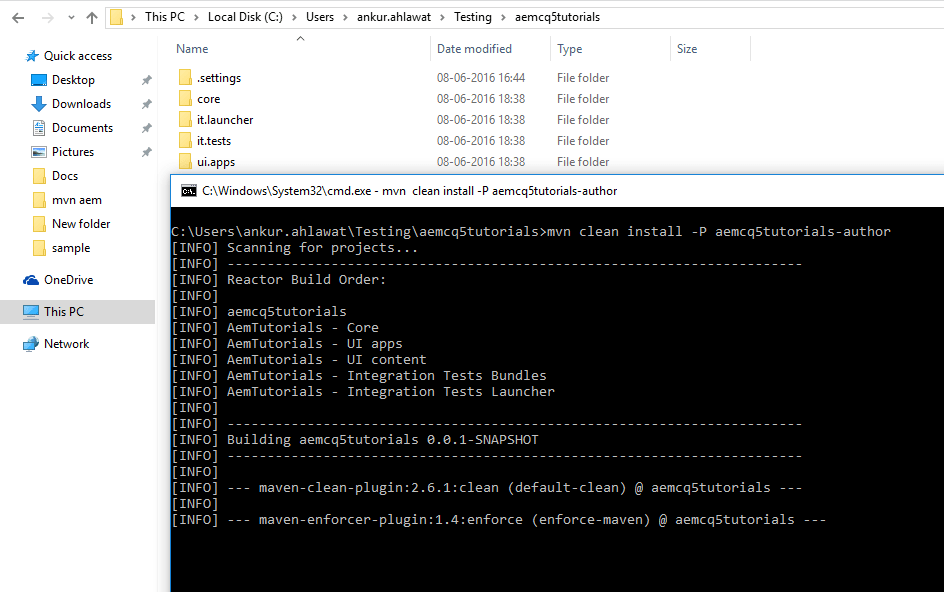Click the Up one level button
The image size is (944, 592).
(90, 16)
